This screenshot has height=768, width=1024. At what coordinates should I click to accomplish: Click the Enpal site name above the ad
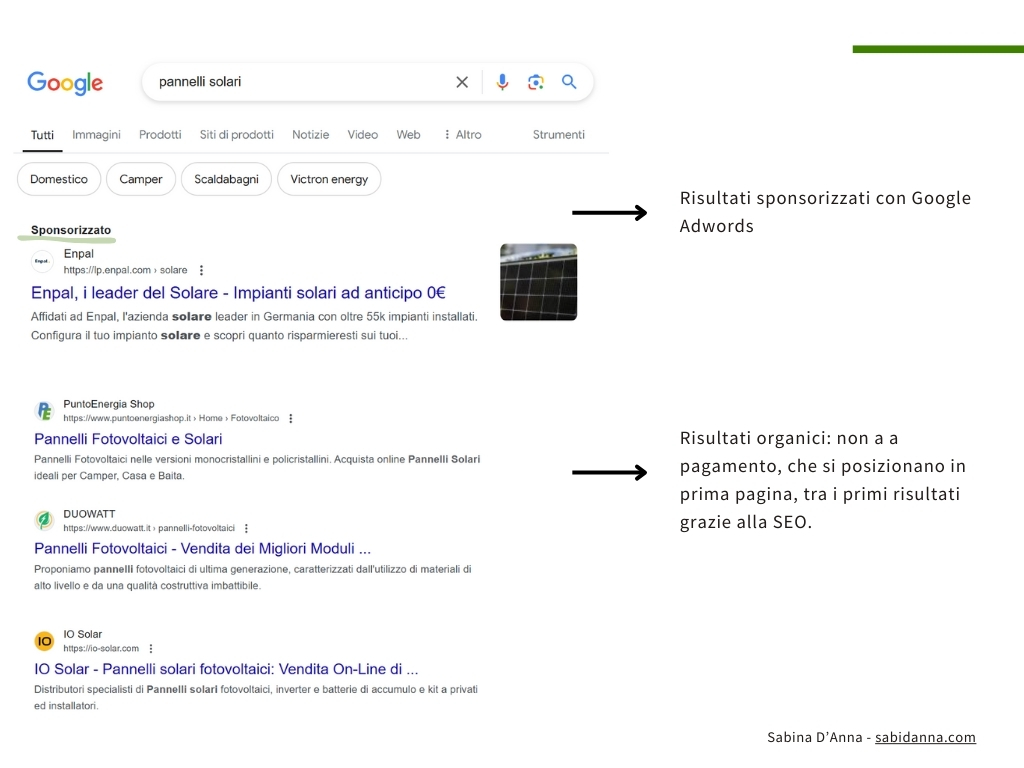coord(78,254)
